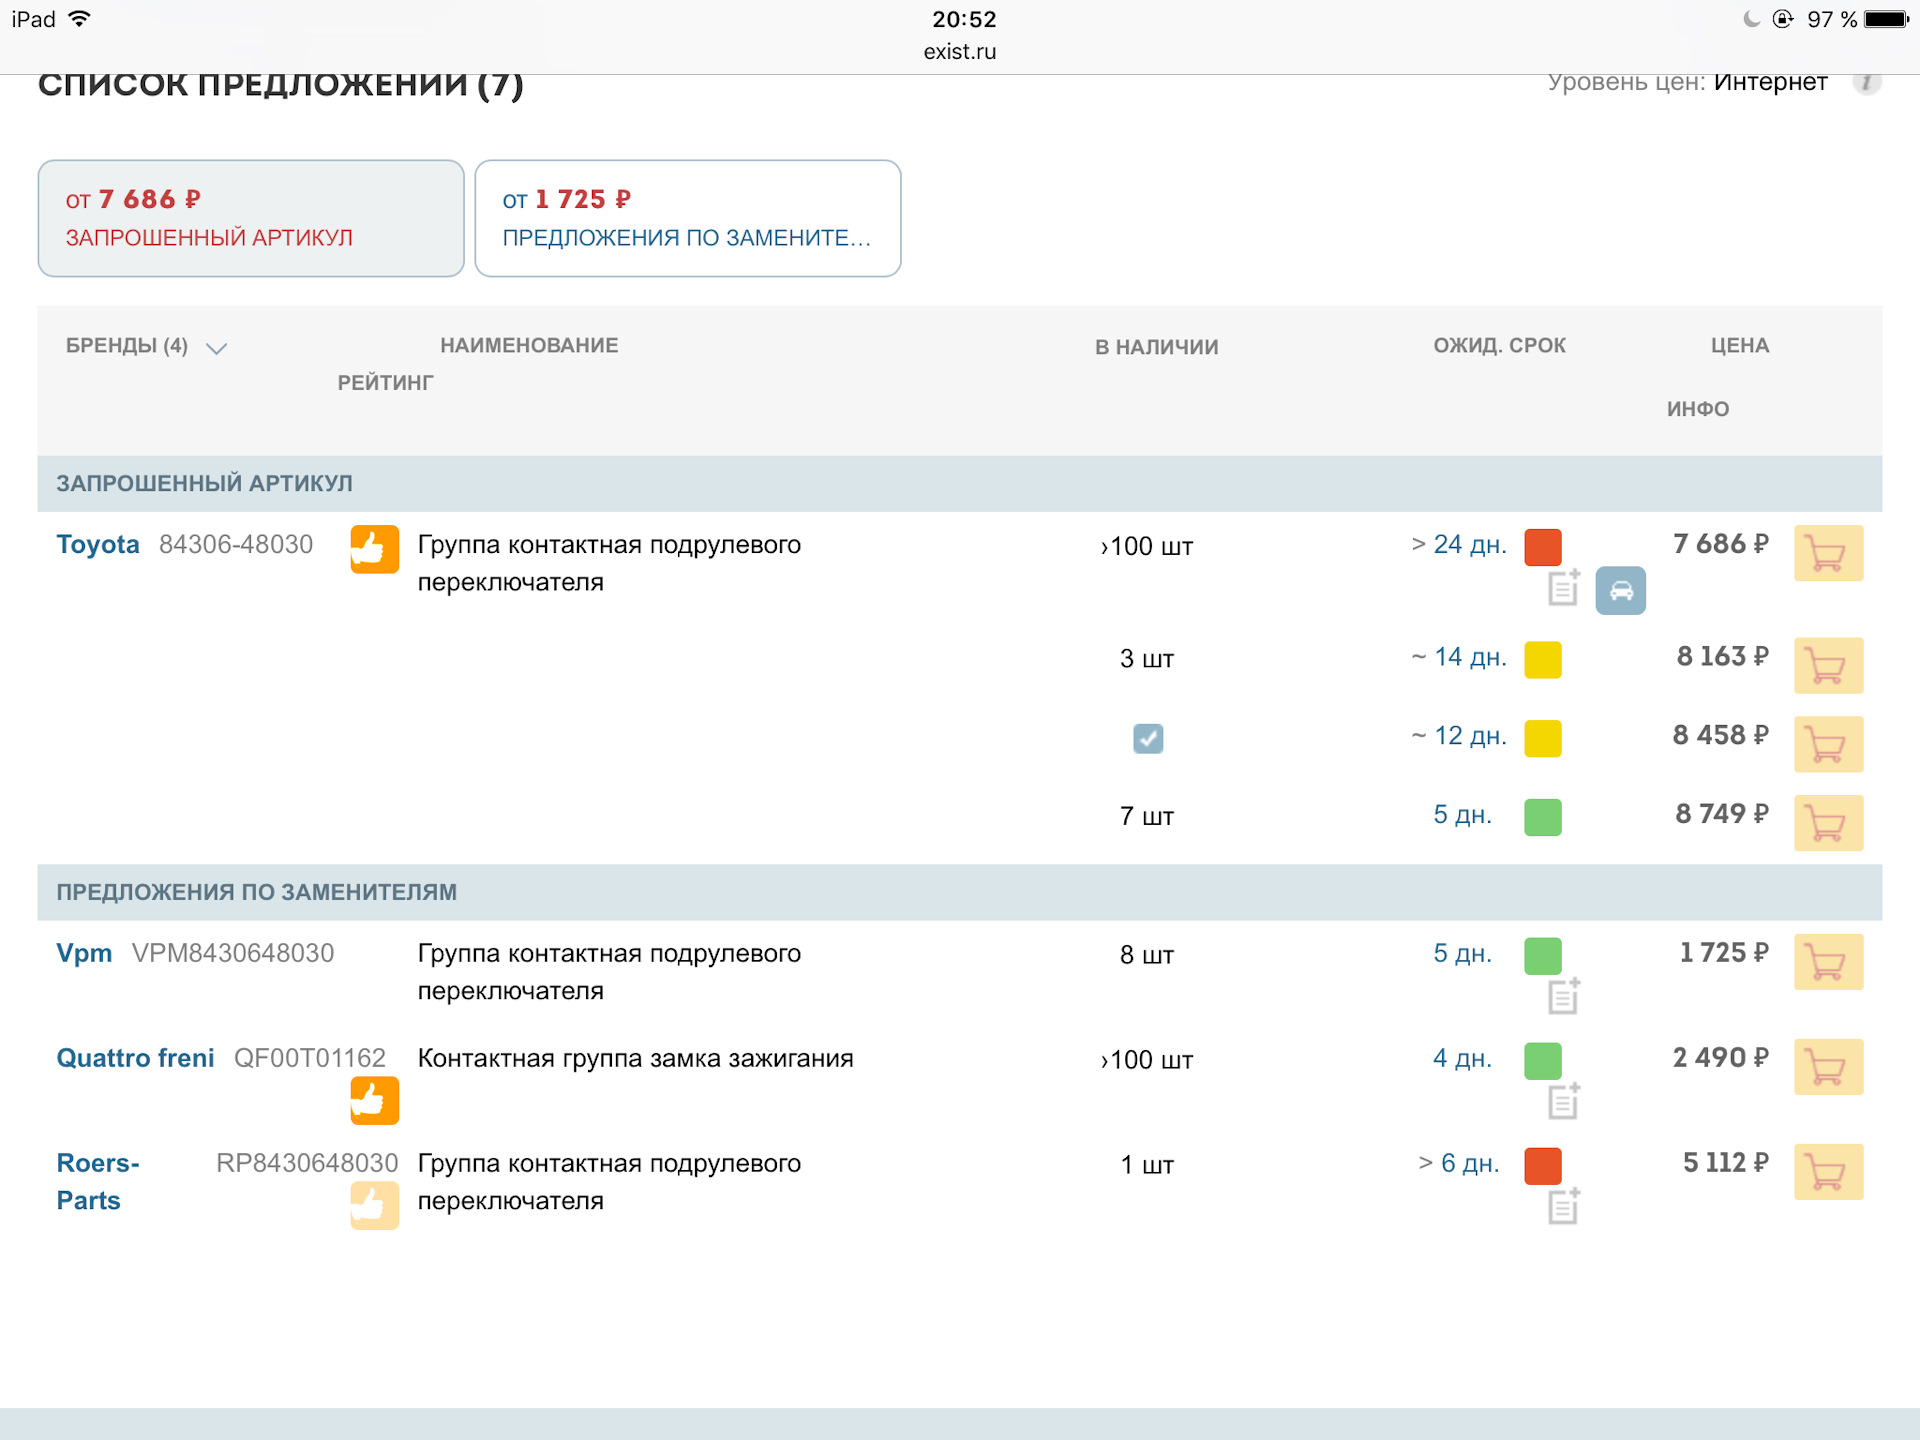Click the price level info icon

point(1866,82)
